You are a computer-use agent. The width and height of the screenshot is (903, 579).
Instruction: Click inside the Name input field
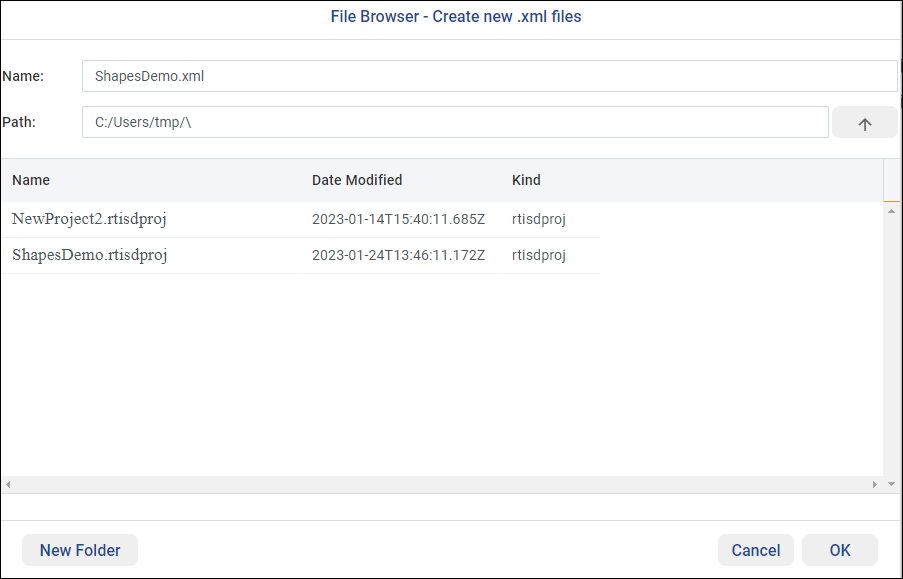coord(400,75)
